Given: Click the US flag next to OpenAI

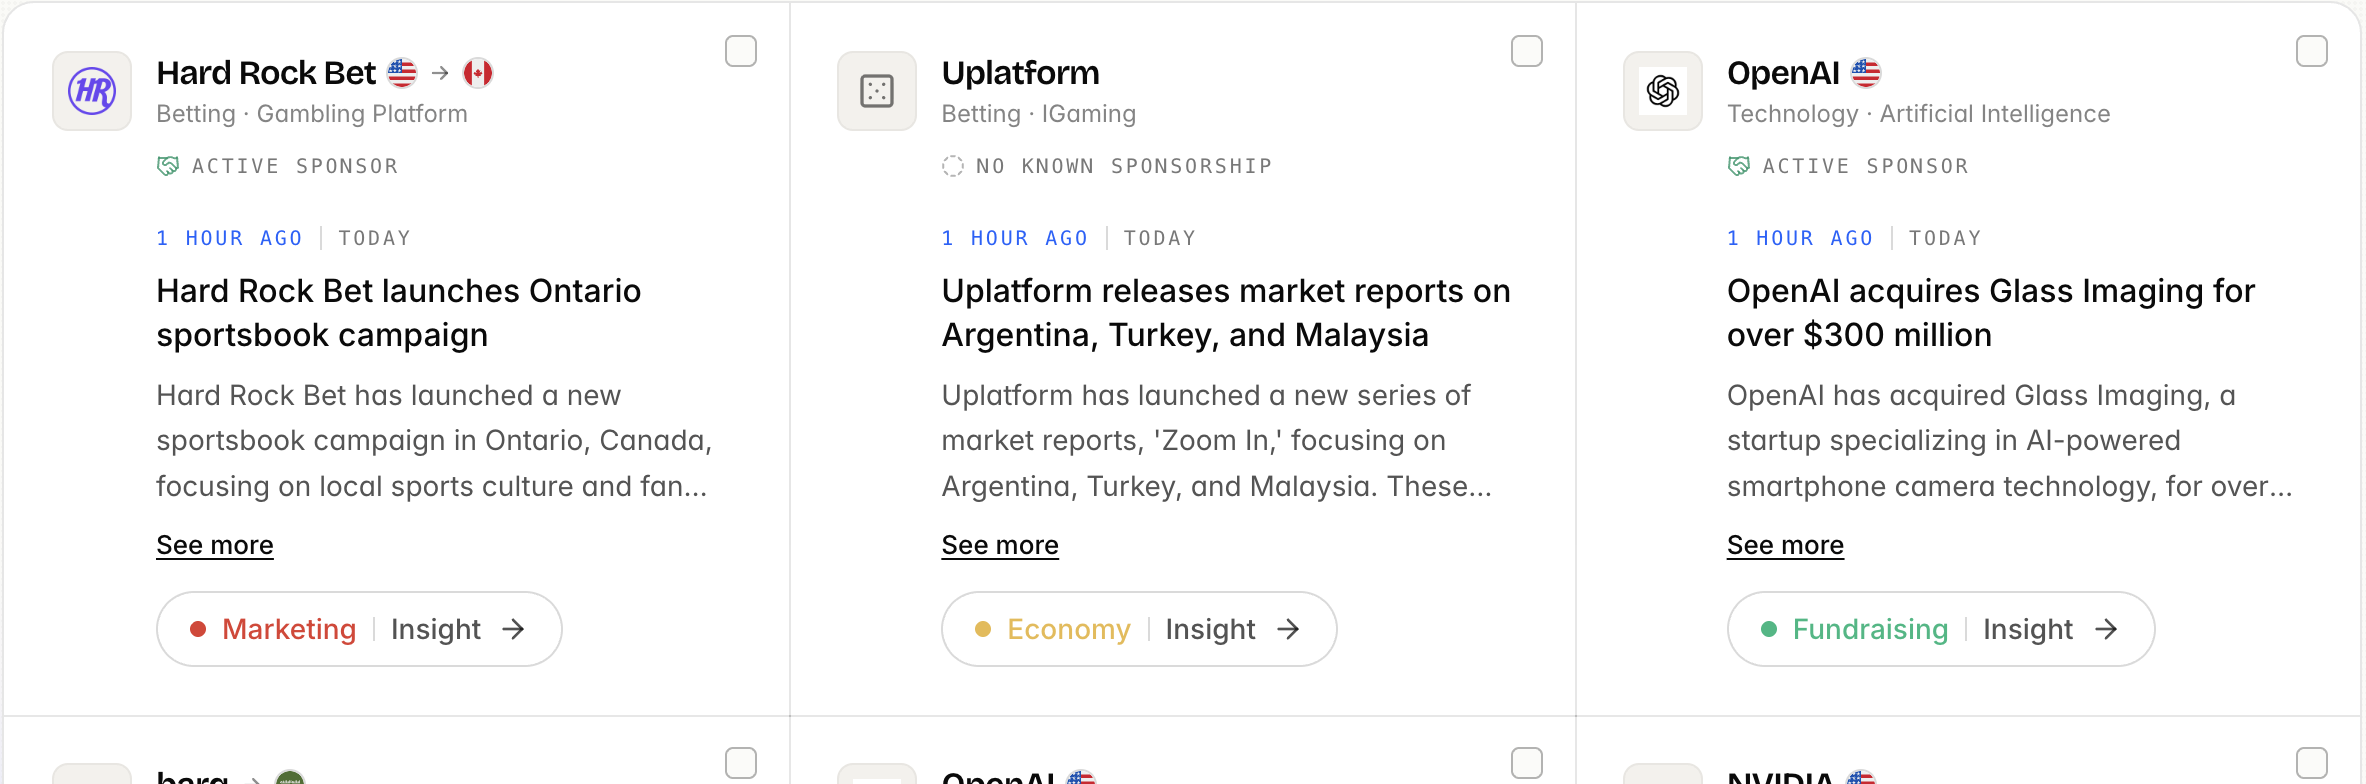Looking at the screenshot, I should click(x=1866, y=73).
